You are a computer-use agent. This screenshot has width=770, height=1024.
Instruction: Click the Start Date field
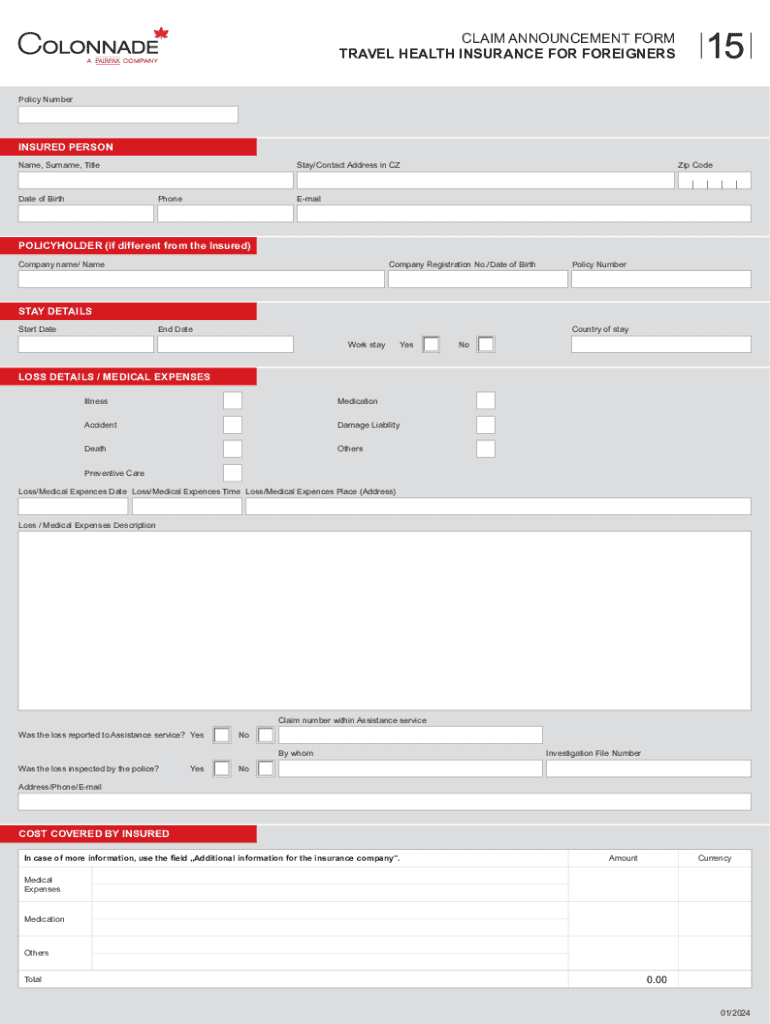click(86, 345)
